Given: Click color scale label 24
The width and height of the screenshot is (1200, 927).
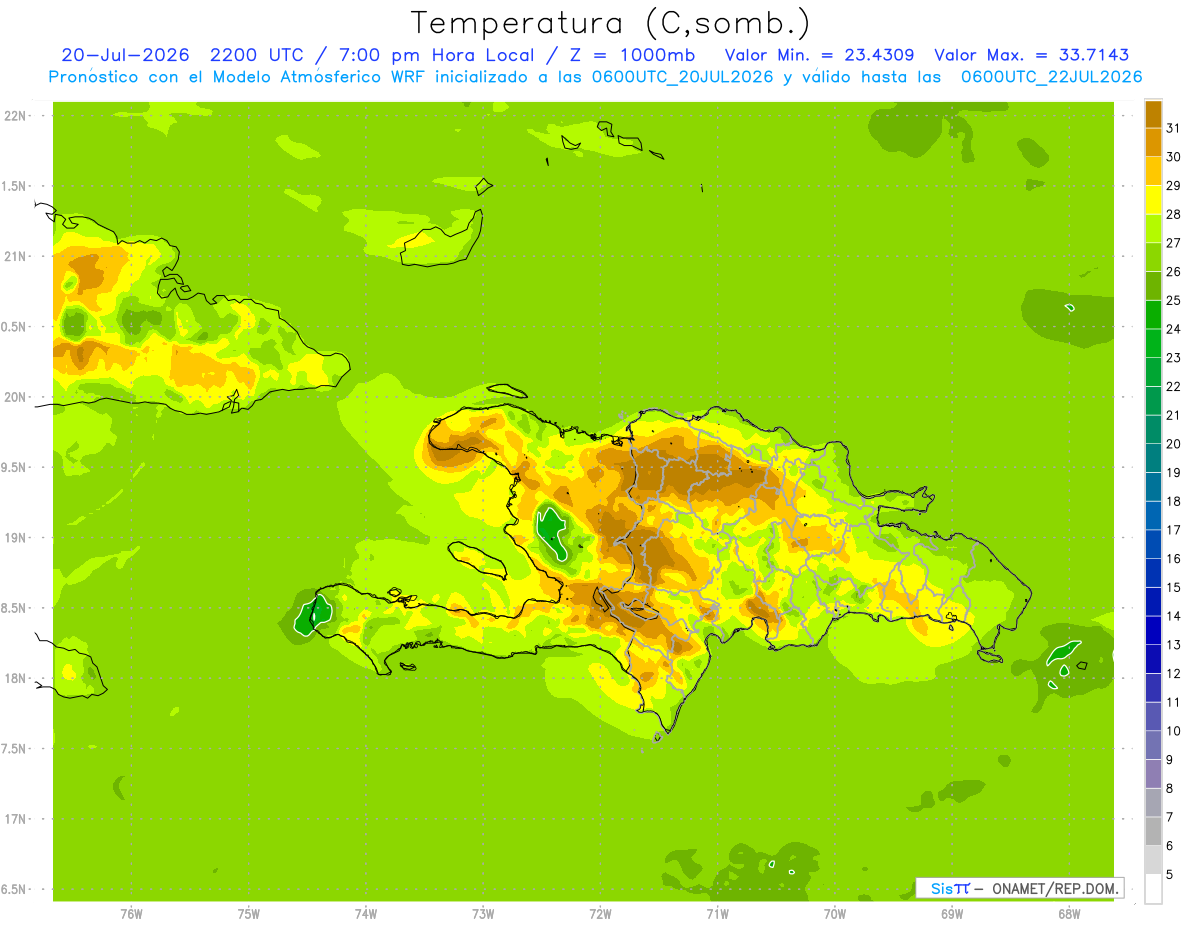Looking at the screenshot, I should (1173, 329).
